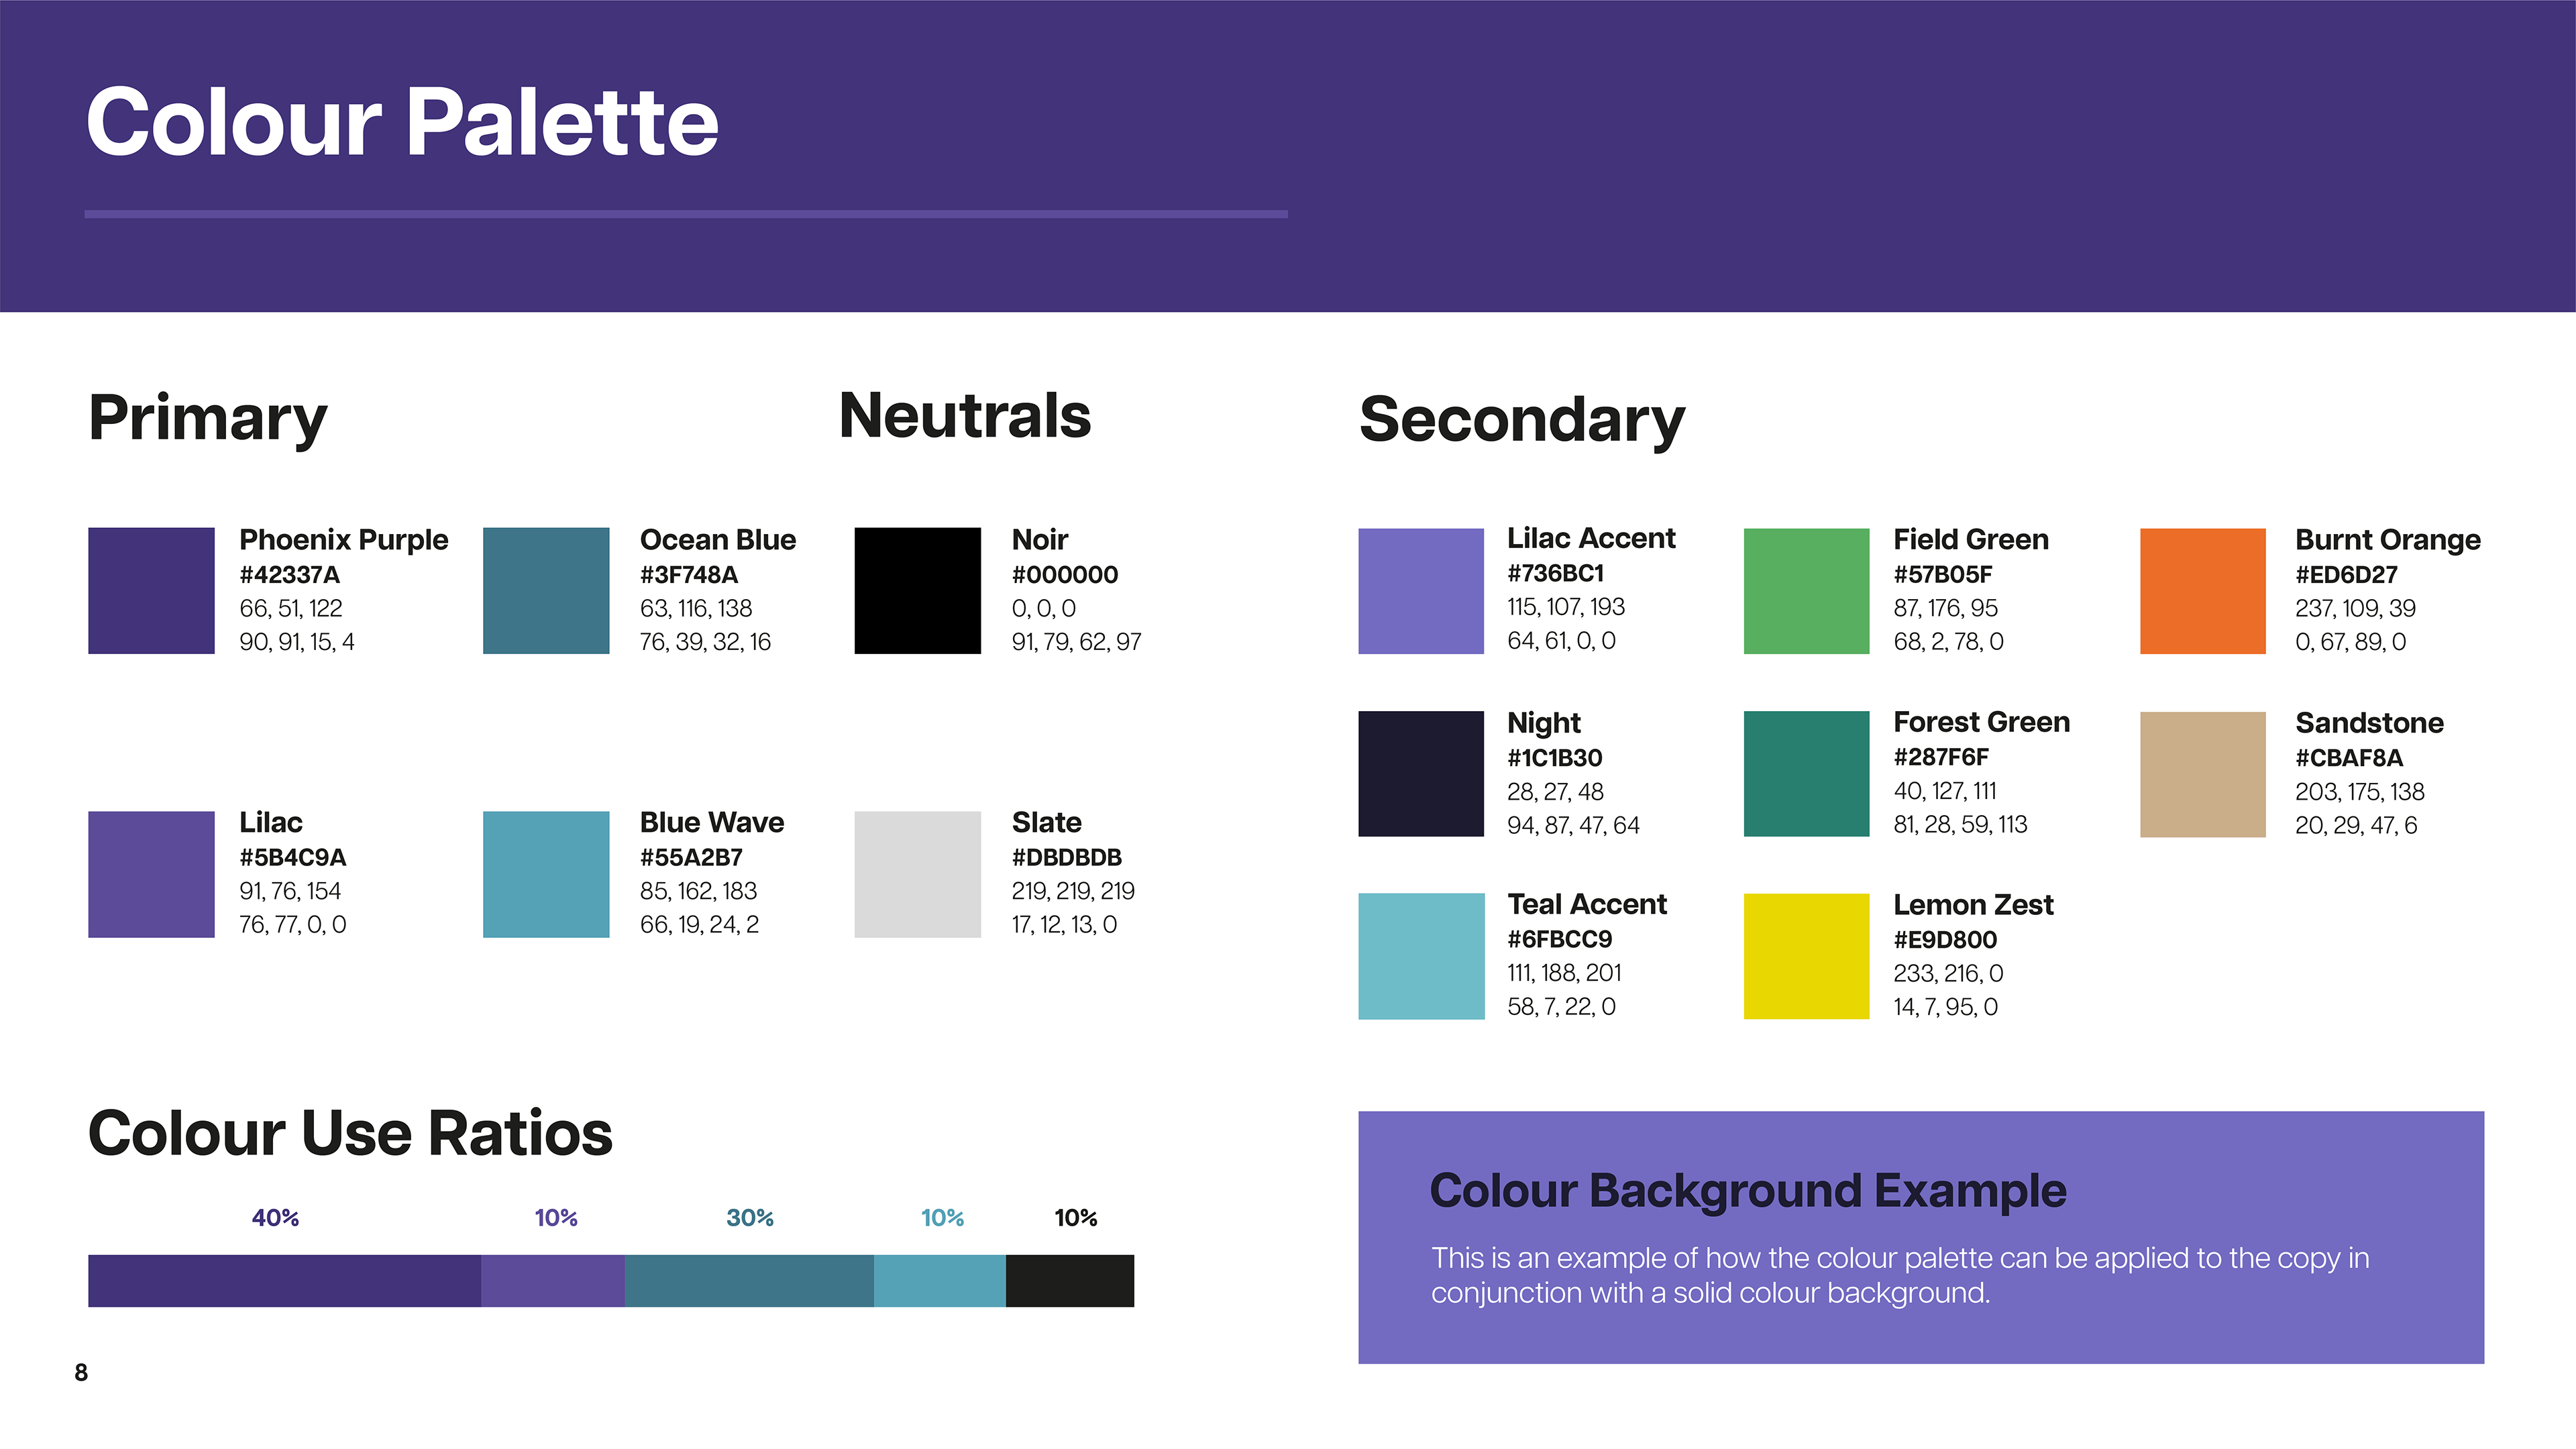Image resolution: width=2576 pixels, height=1449 pixels.
Task: Select the Lemon Zest yellow swatch
Action: click(x=1807, y=956)
